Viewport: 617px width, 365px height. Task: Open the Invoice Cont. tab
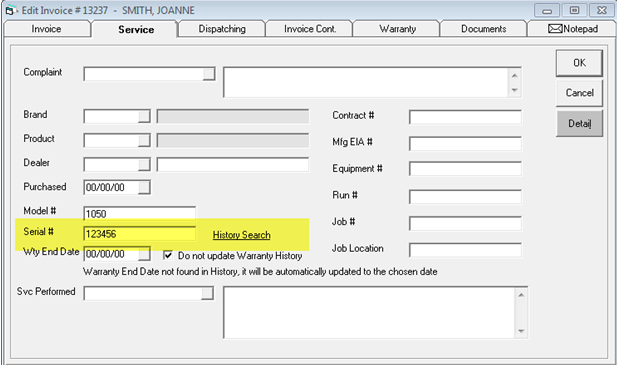(310, 29)
